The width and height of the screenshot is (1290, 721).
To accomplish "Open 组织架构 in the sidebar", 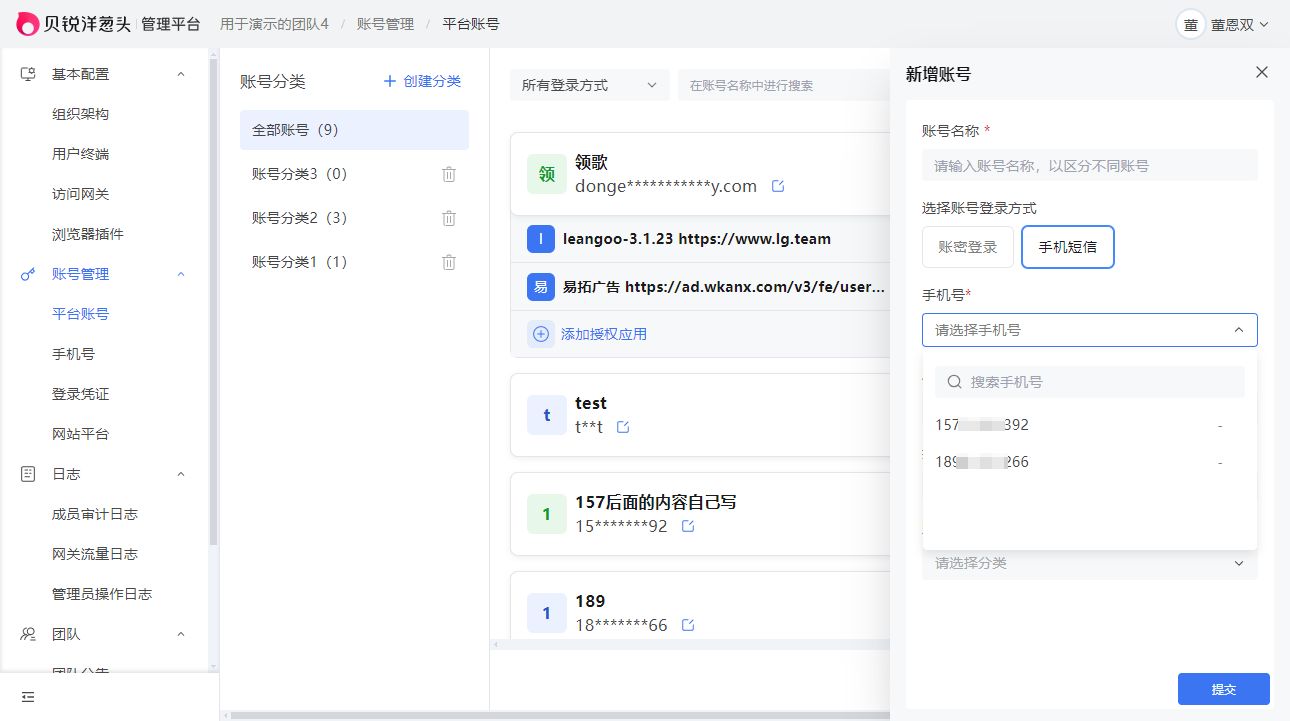I will 80,114.
